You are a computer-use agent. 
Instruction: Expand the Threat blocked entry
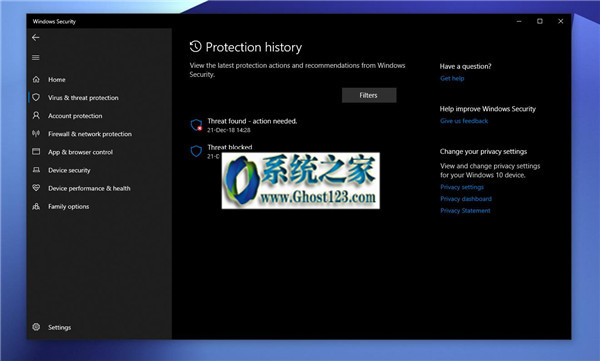click(230, 147)
